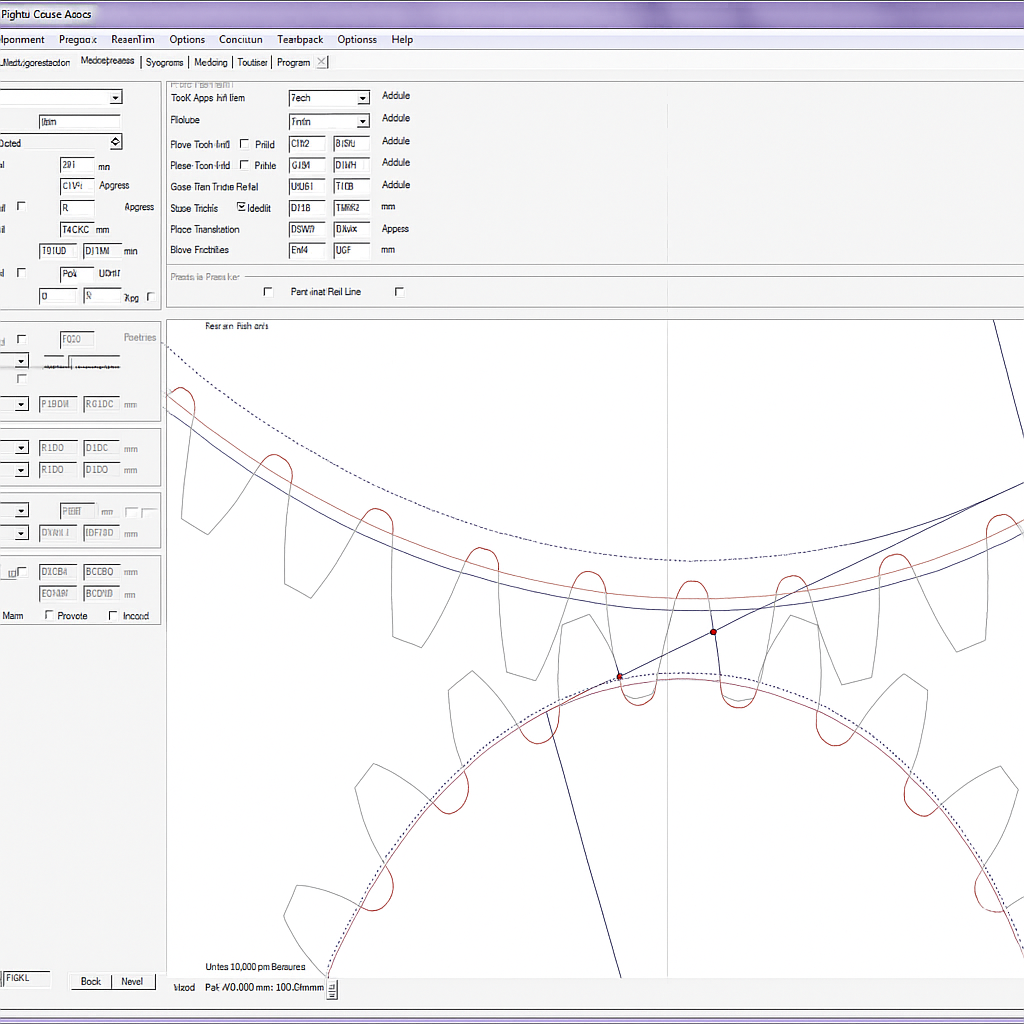Click the Nevel button

(x=133, y=981)
